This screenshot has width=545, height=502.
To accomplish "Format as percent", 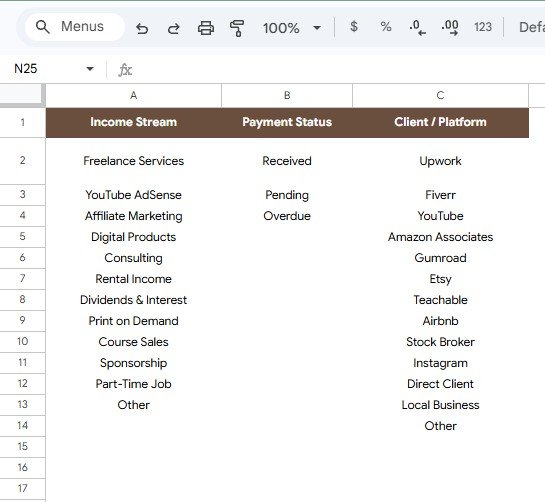I will coord(385,27).
